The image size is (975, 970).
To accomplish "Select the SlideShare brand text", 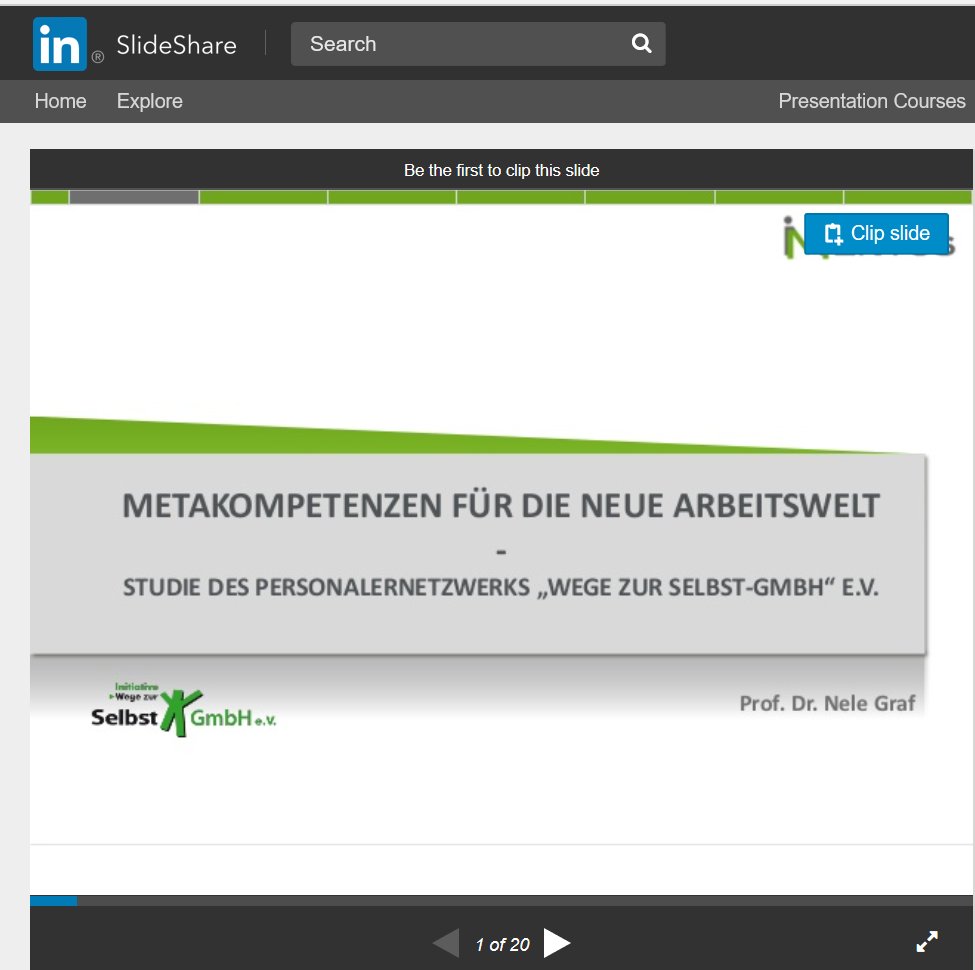I will 177,44.
